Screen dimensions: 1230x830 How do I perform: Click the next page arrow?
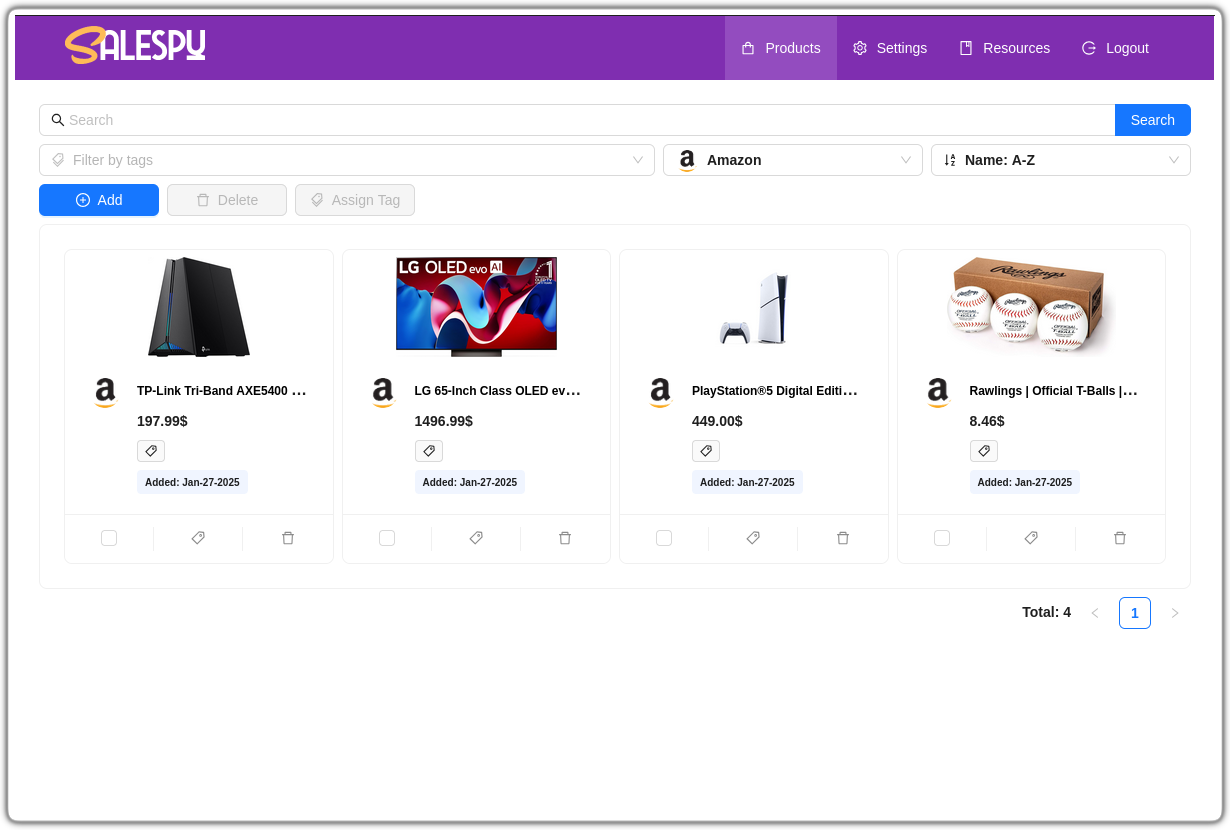tap(1175, 613)
